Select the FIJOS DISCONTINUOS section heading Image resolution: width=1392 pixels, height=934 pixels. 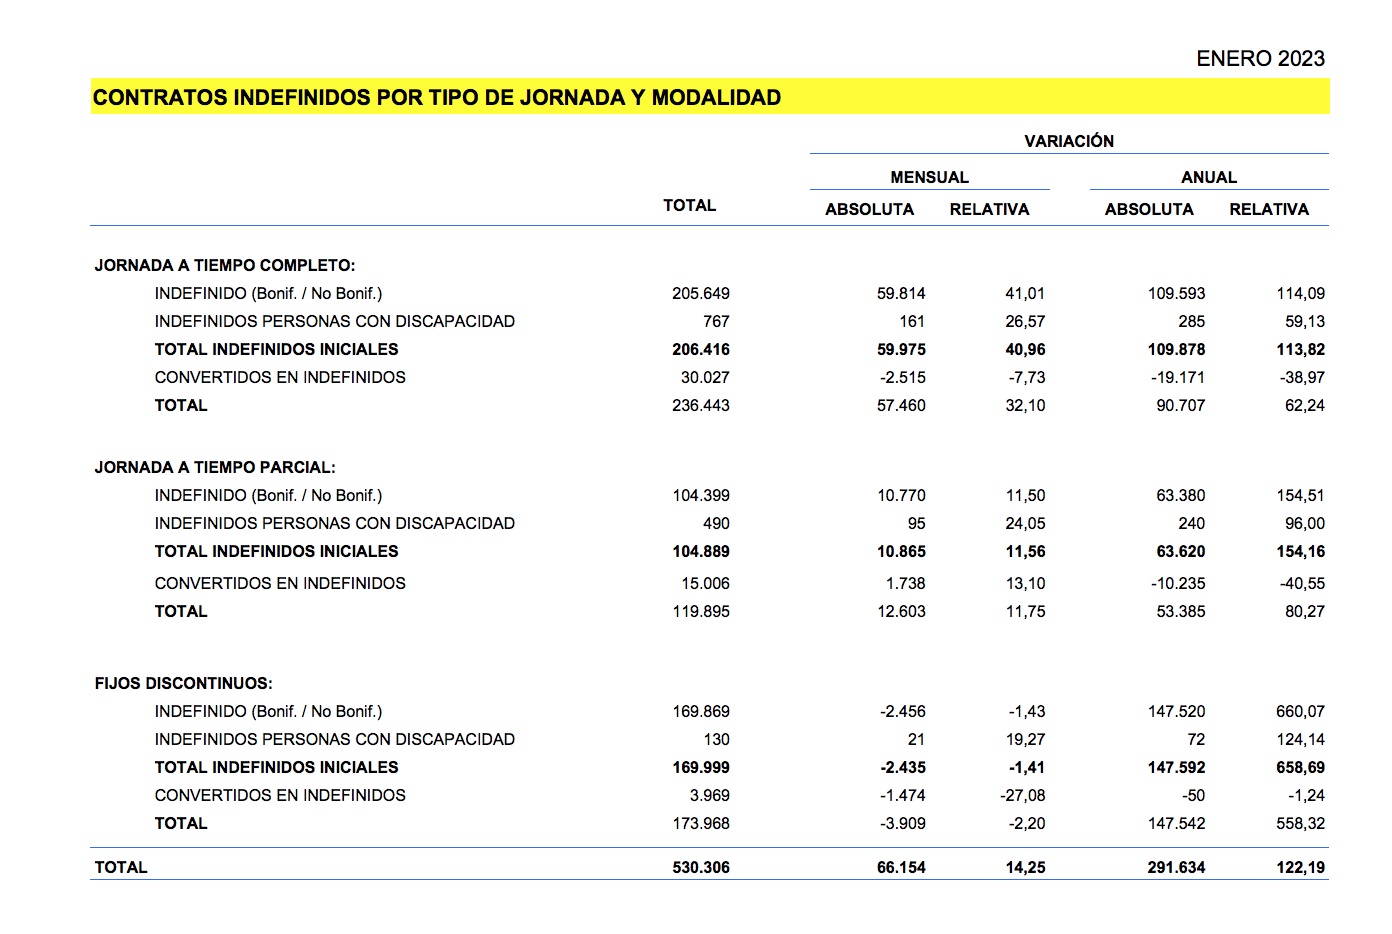(x=183, y=683)
